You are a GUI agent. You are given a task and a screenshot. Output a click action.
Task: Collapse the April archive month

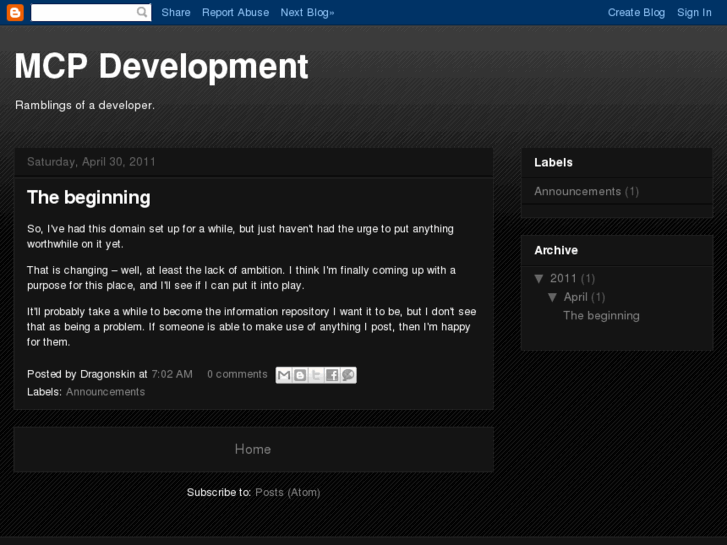tap(552, 297)
